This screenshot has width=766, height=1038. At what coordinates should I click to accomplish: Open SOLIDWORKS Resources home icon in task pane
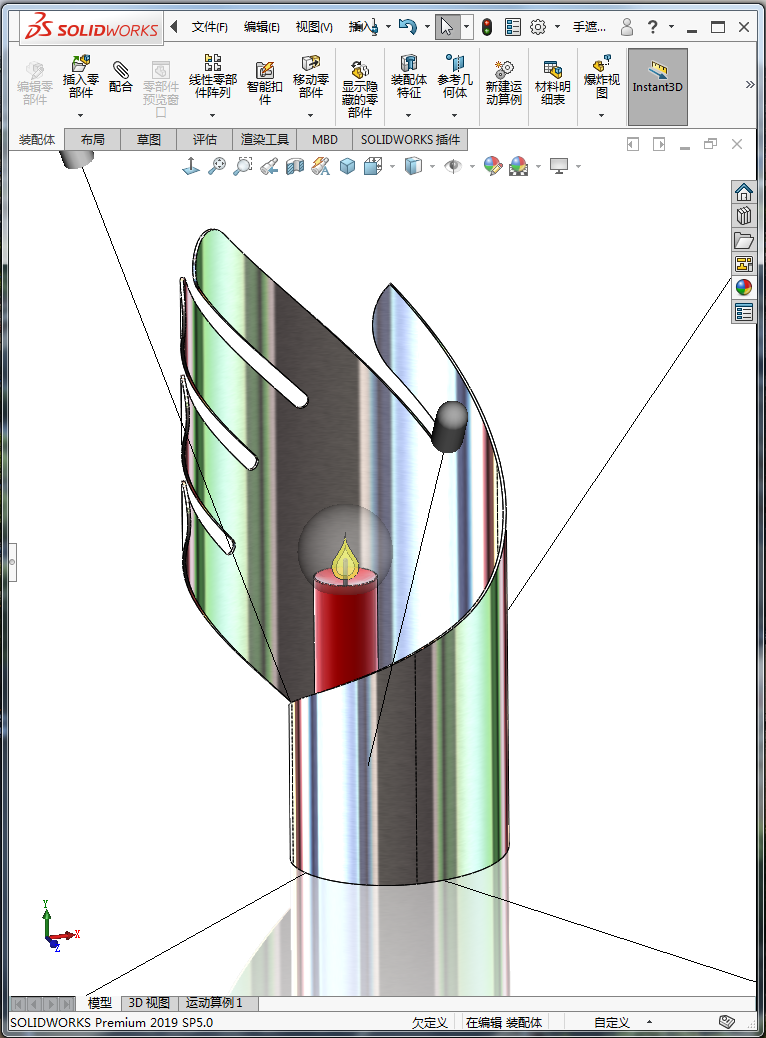(743, 192)
